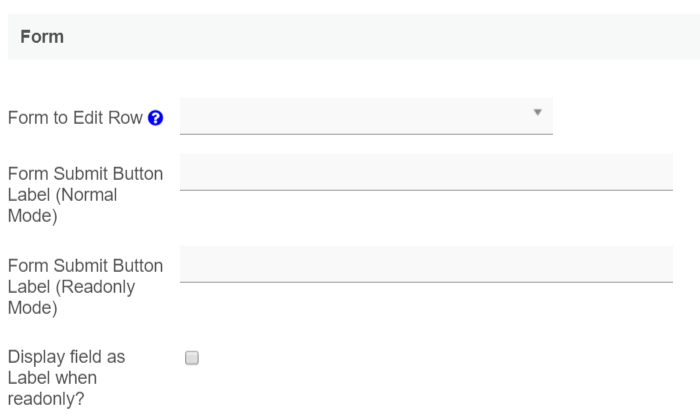Click the blue help icon beside Form to Edit Row

pyautogui.click(x=155, y=118)
